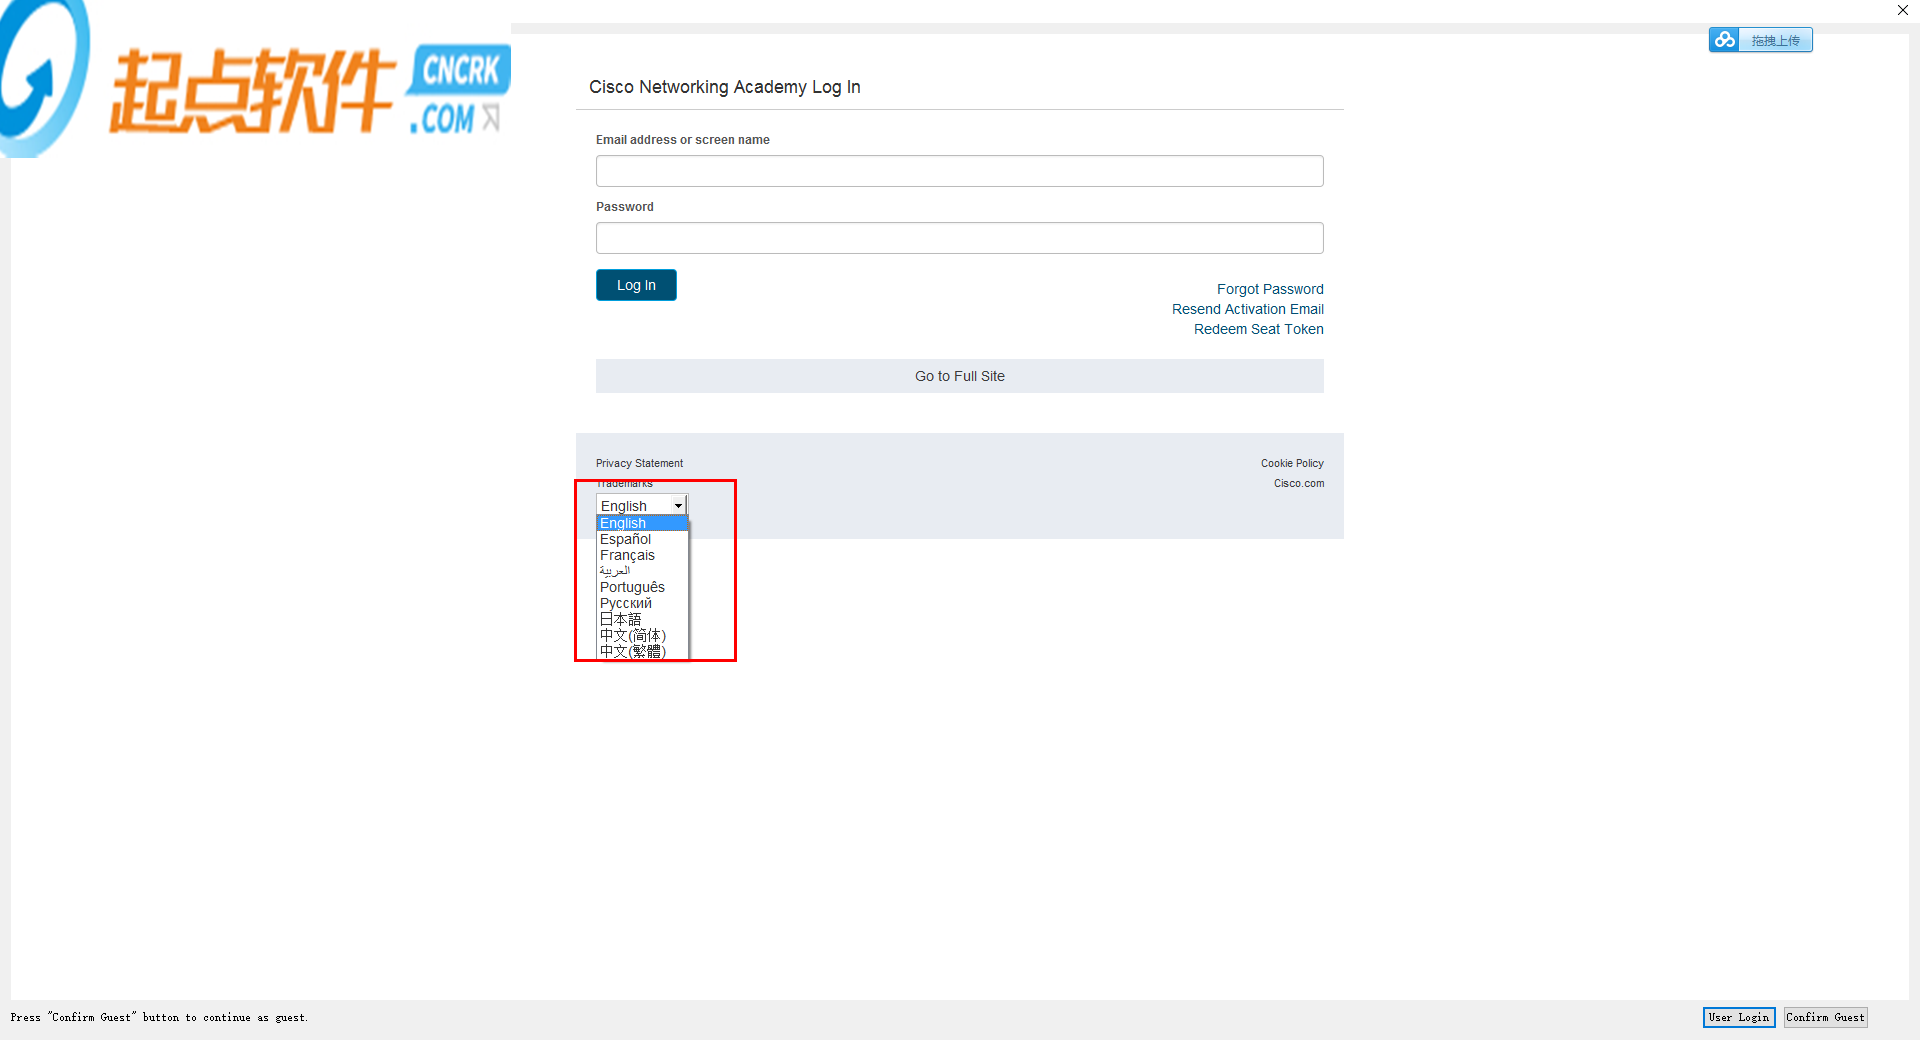Click the Resend Activation Email link
Image resolution: width=1920 pixels, height=1040 pixels.
click(x=1248, y=309)
